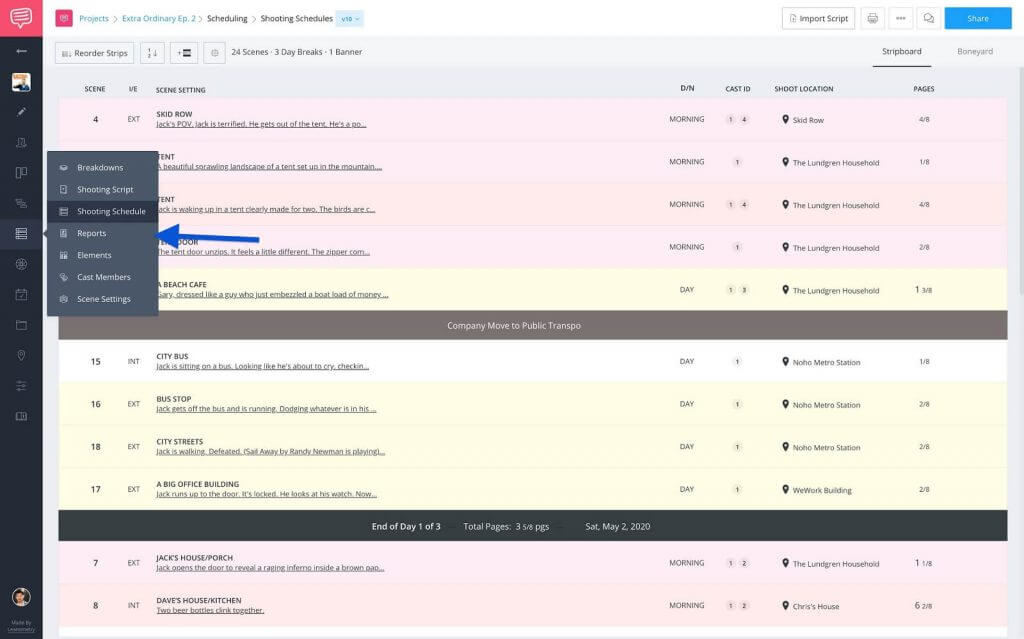Go to Projects in the breadcrumb
This screenshot has height=639, width=1024.
click(x=94, y=18)
